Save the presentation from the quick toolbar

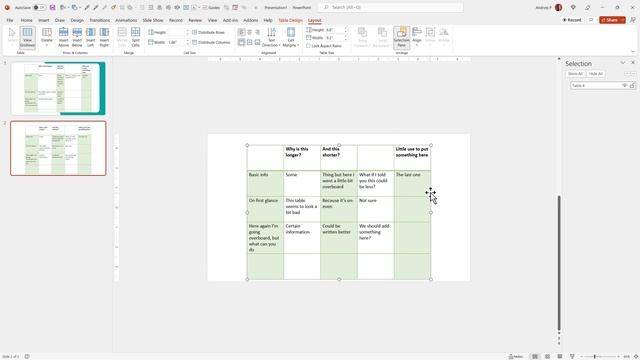(x=52, y=7)
